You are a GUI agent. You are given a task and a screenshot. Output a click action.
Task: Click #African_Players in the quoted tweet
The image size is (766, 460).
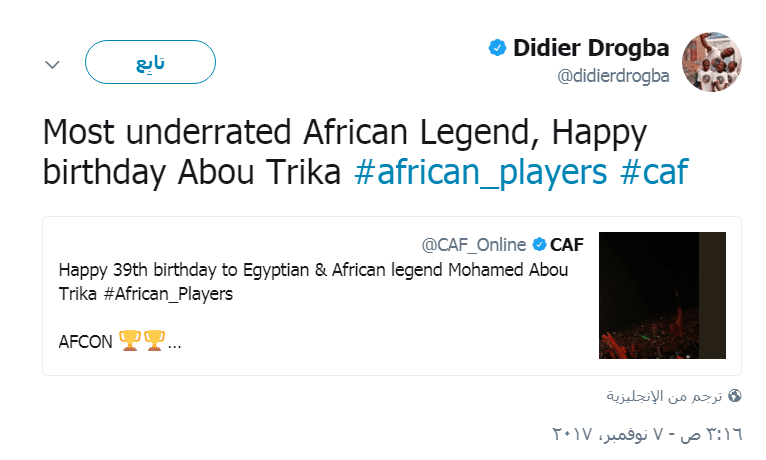[168, 294]
